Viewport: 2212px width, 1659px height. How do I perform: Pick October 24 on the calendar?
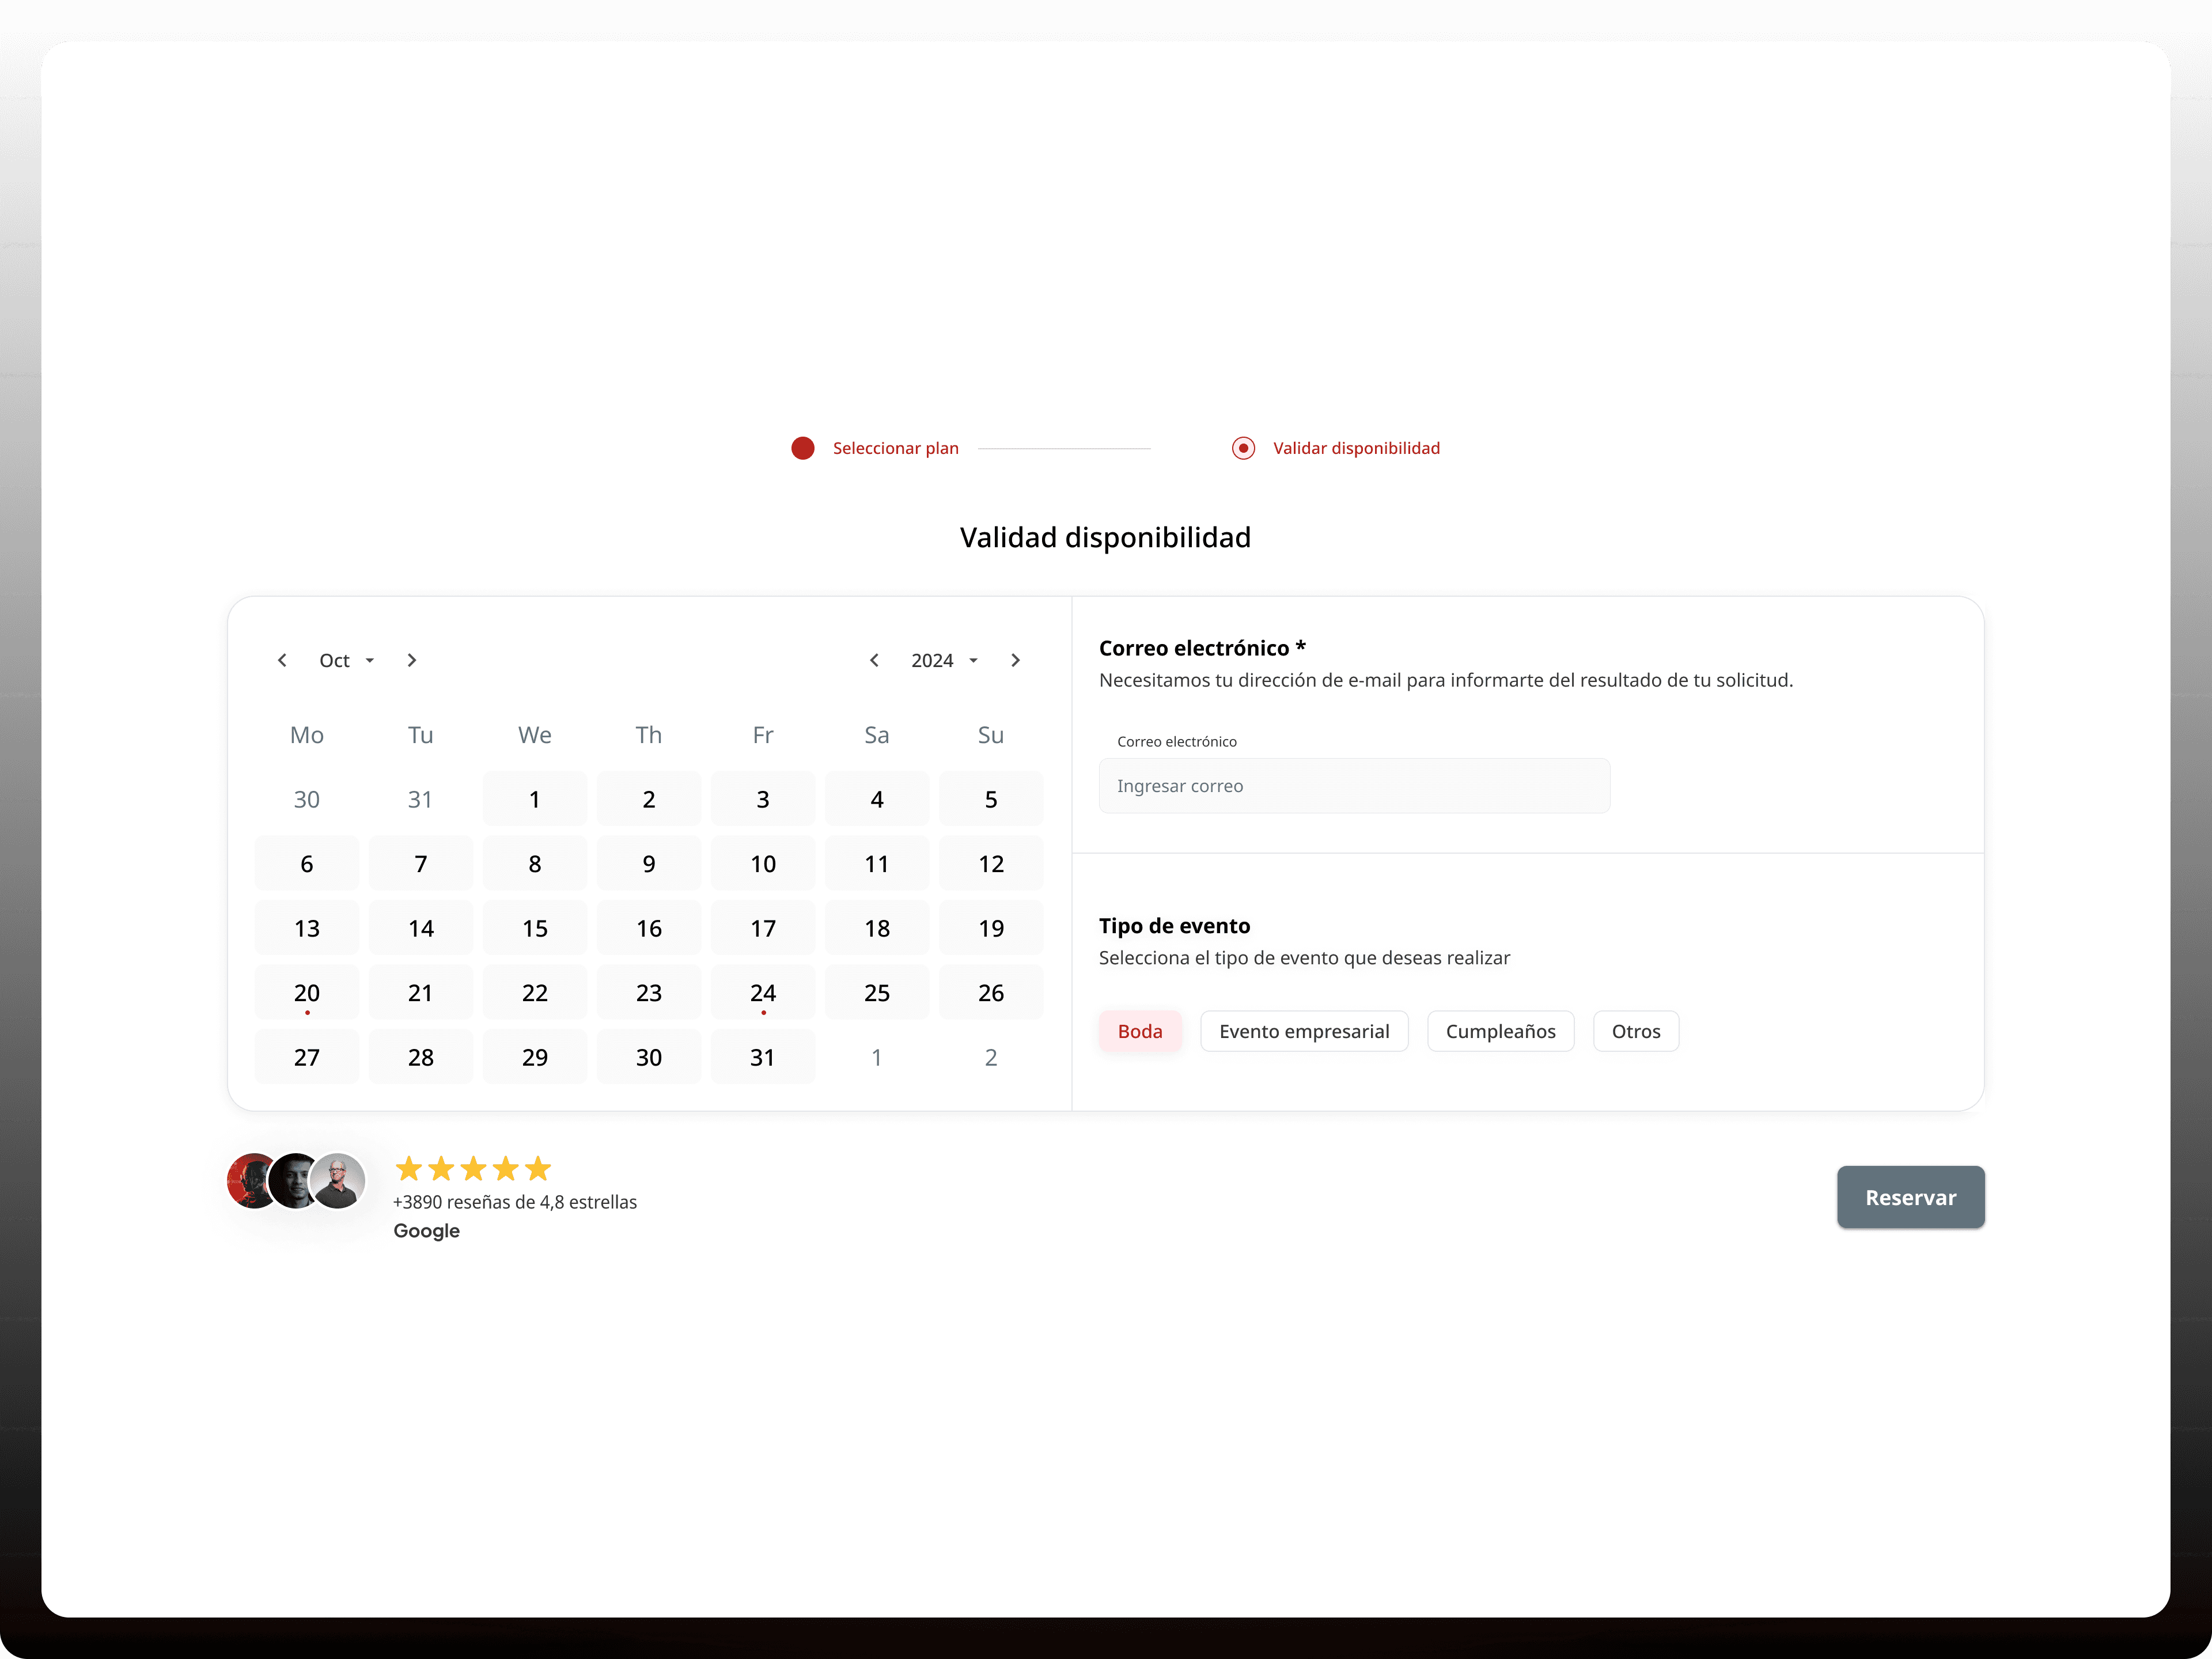point(762,993)
